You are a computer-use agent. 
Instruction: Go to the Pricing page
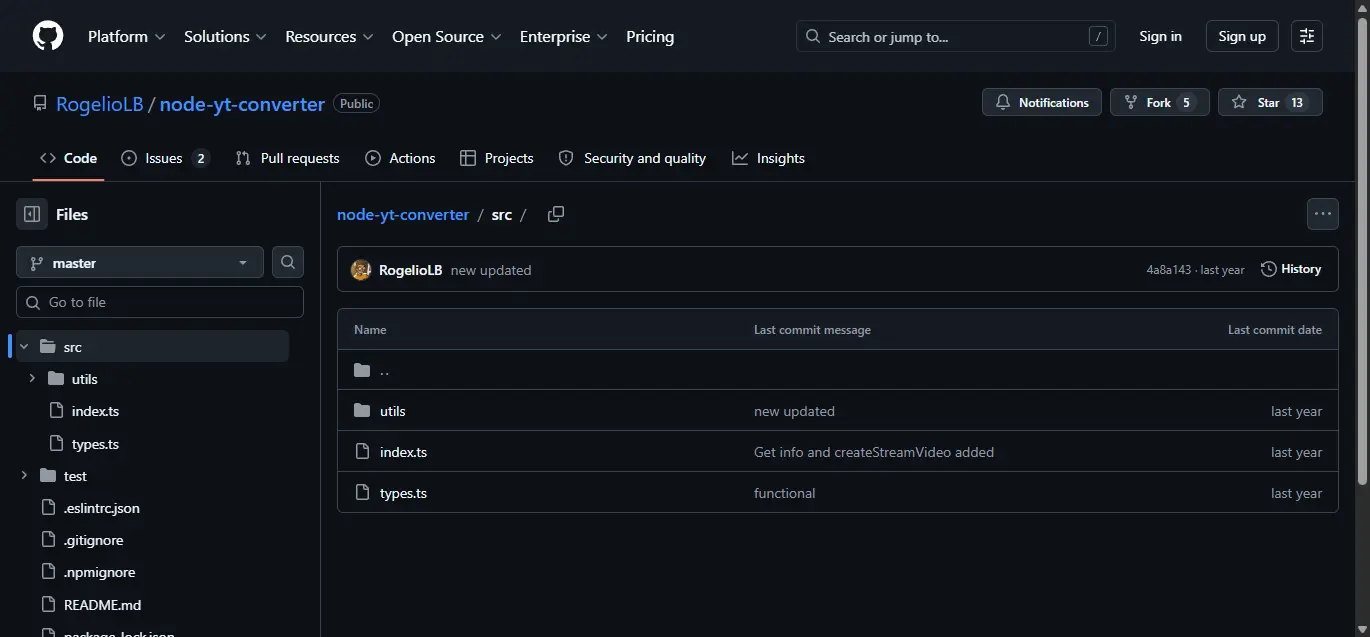650,36
